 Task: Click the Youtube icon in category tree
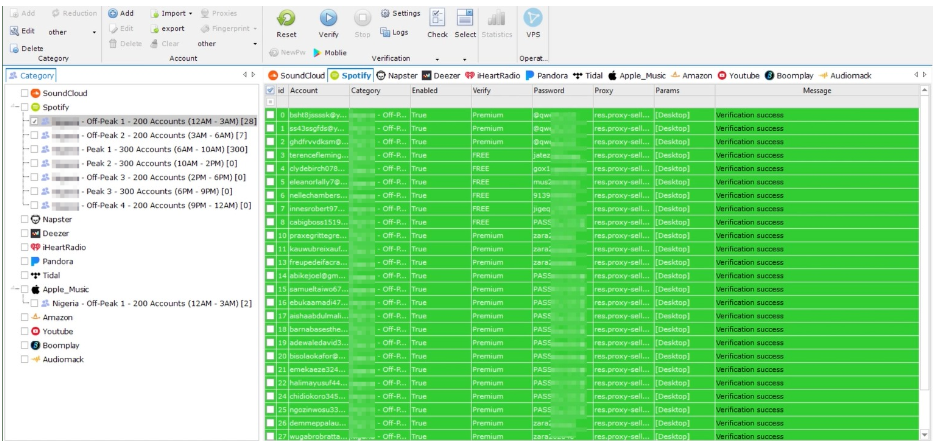coord(35,331)
